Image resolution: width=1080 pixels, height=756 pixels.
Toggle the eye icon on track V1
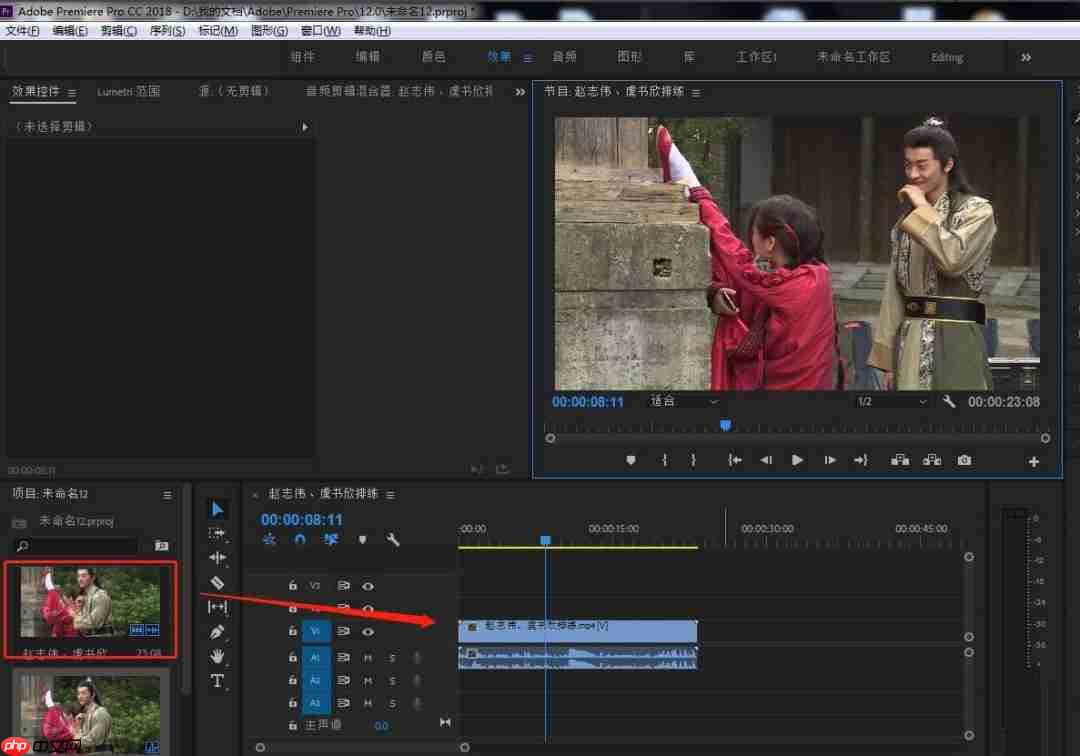point(367,631)
